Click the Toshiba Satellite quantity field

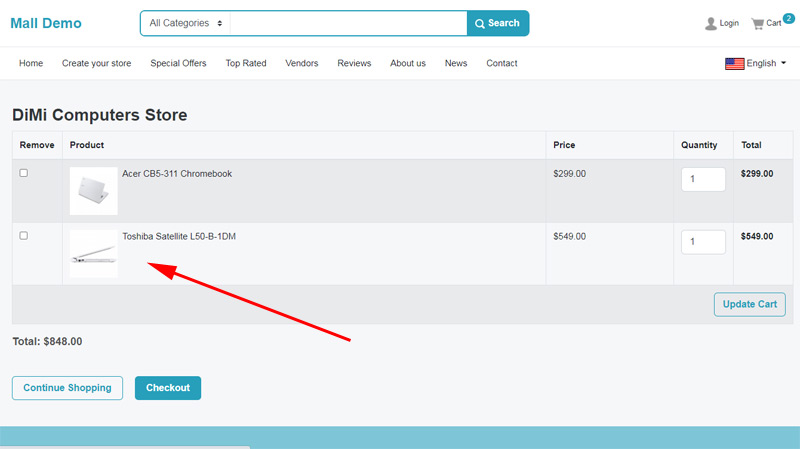(x=703, y=242)
